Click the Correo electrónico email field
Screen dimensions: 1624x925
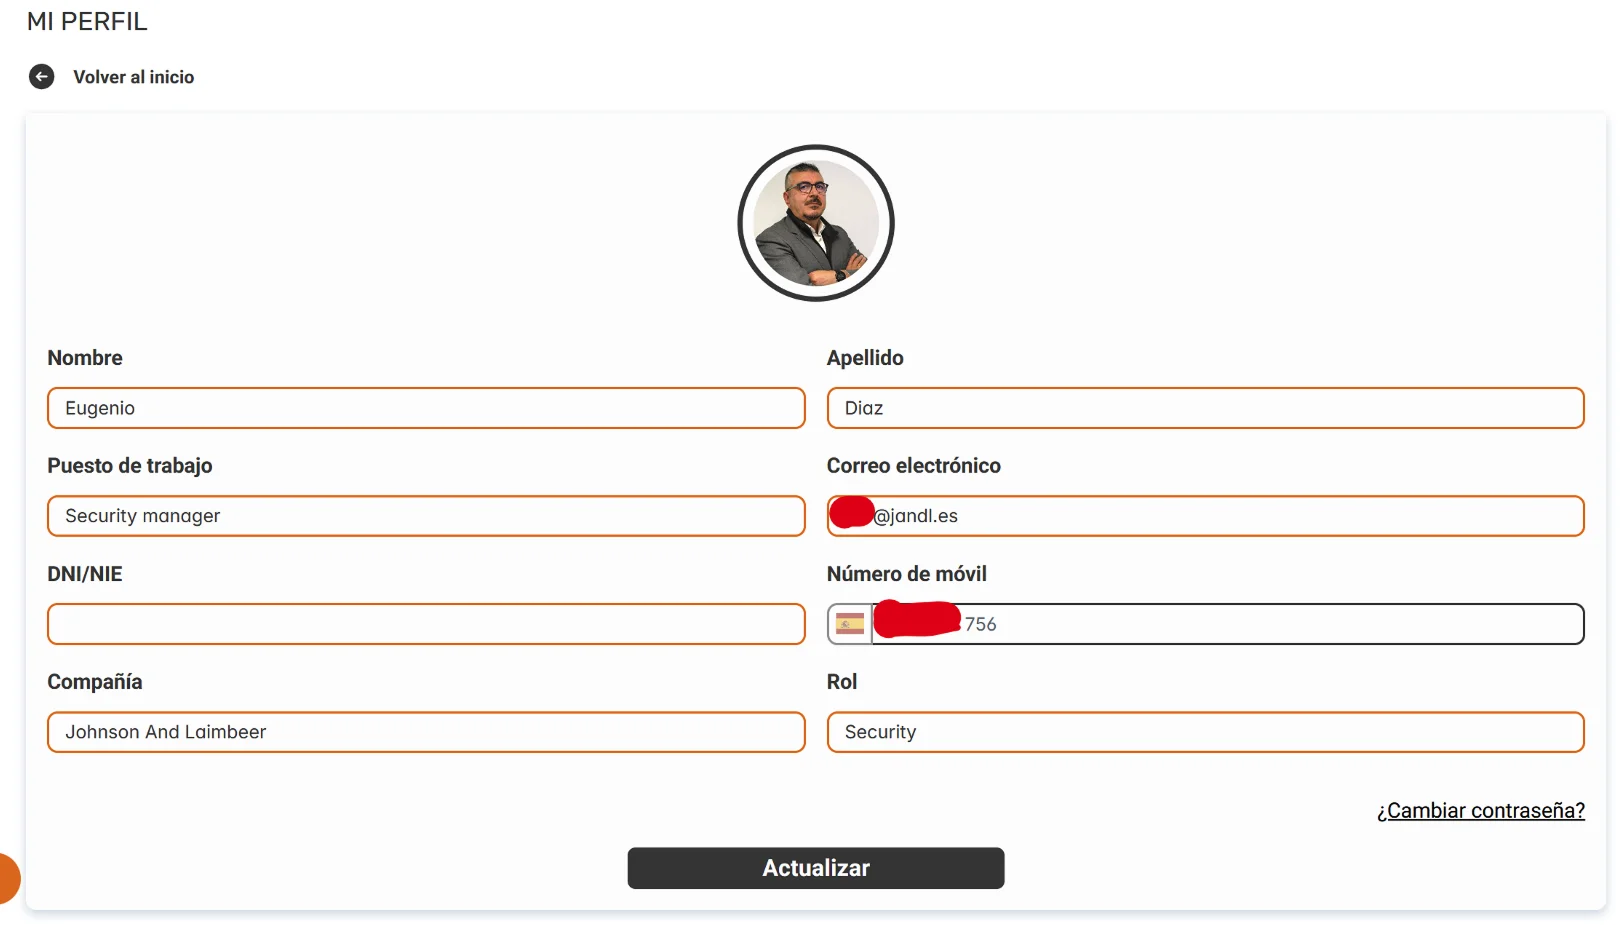point(1206,516)
